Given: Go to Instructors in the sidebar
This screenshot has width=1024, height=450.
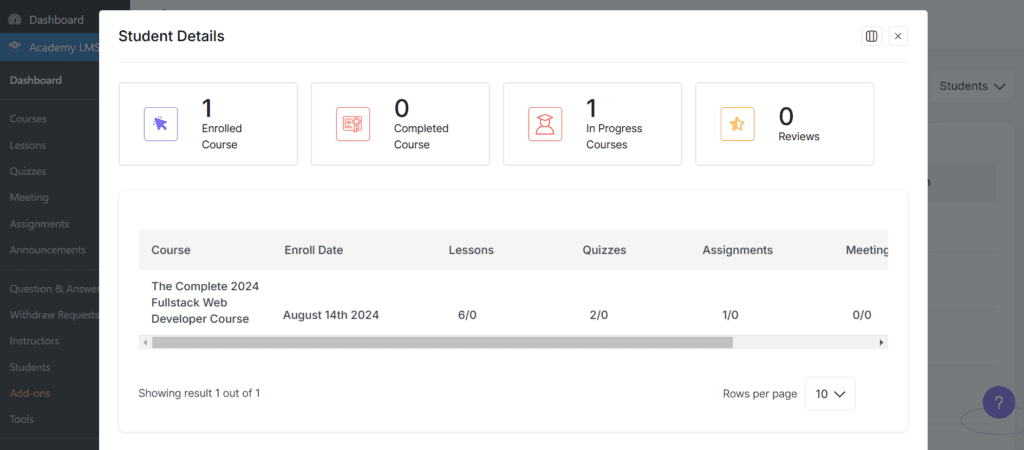Looking at the screenshot, I should [x=34, y=341].
